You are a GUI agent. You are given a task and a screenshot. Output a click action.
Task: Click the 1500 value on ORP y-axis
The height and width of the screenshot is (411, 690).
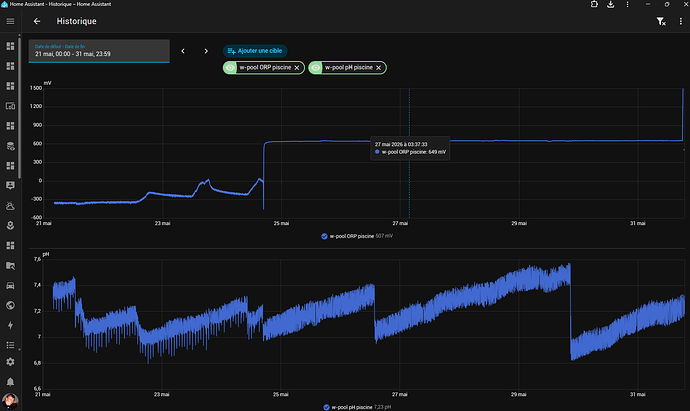coord(36,88)
